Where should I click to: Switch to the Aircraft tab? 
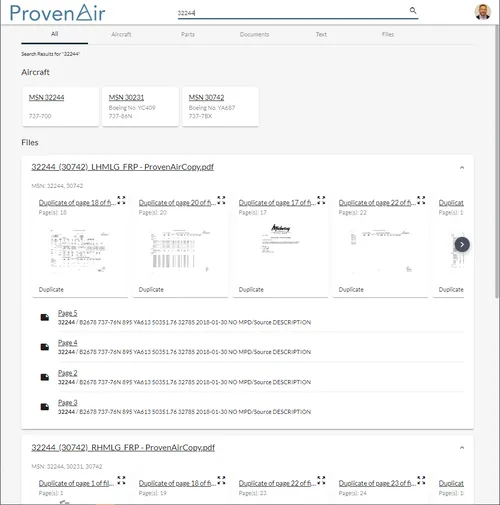[121, 34]
